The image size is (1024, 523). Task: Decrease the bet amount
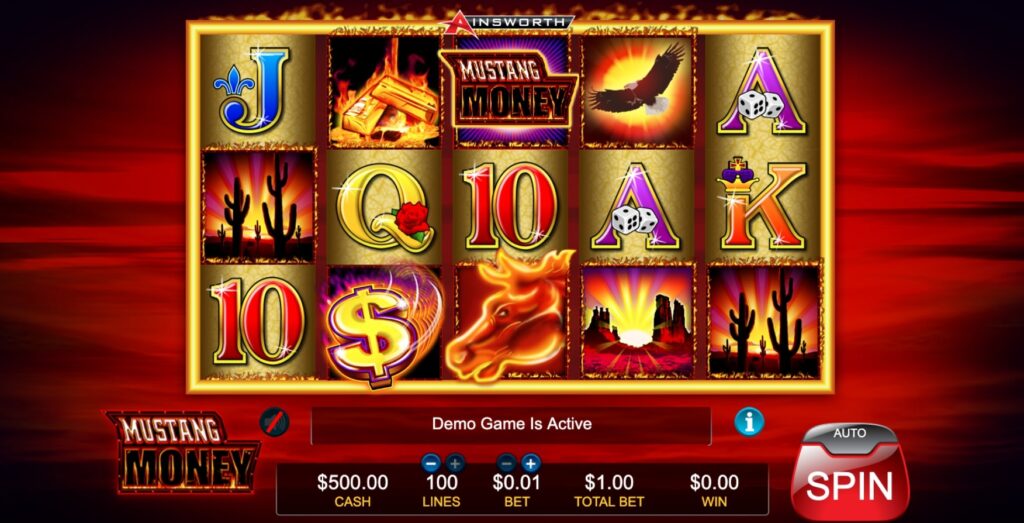tap(506, 464)
